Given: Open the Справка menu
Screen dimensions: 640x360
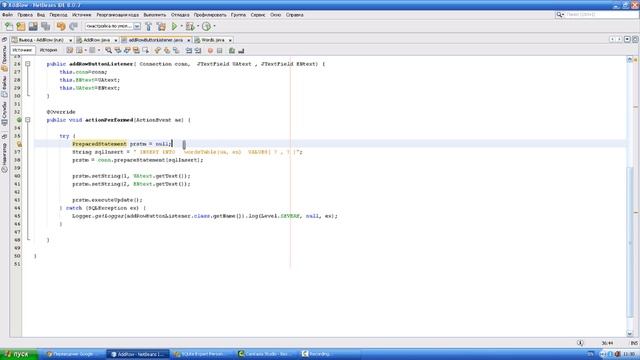Looking at the screenshot, I should (x=295, y=15).
